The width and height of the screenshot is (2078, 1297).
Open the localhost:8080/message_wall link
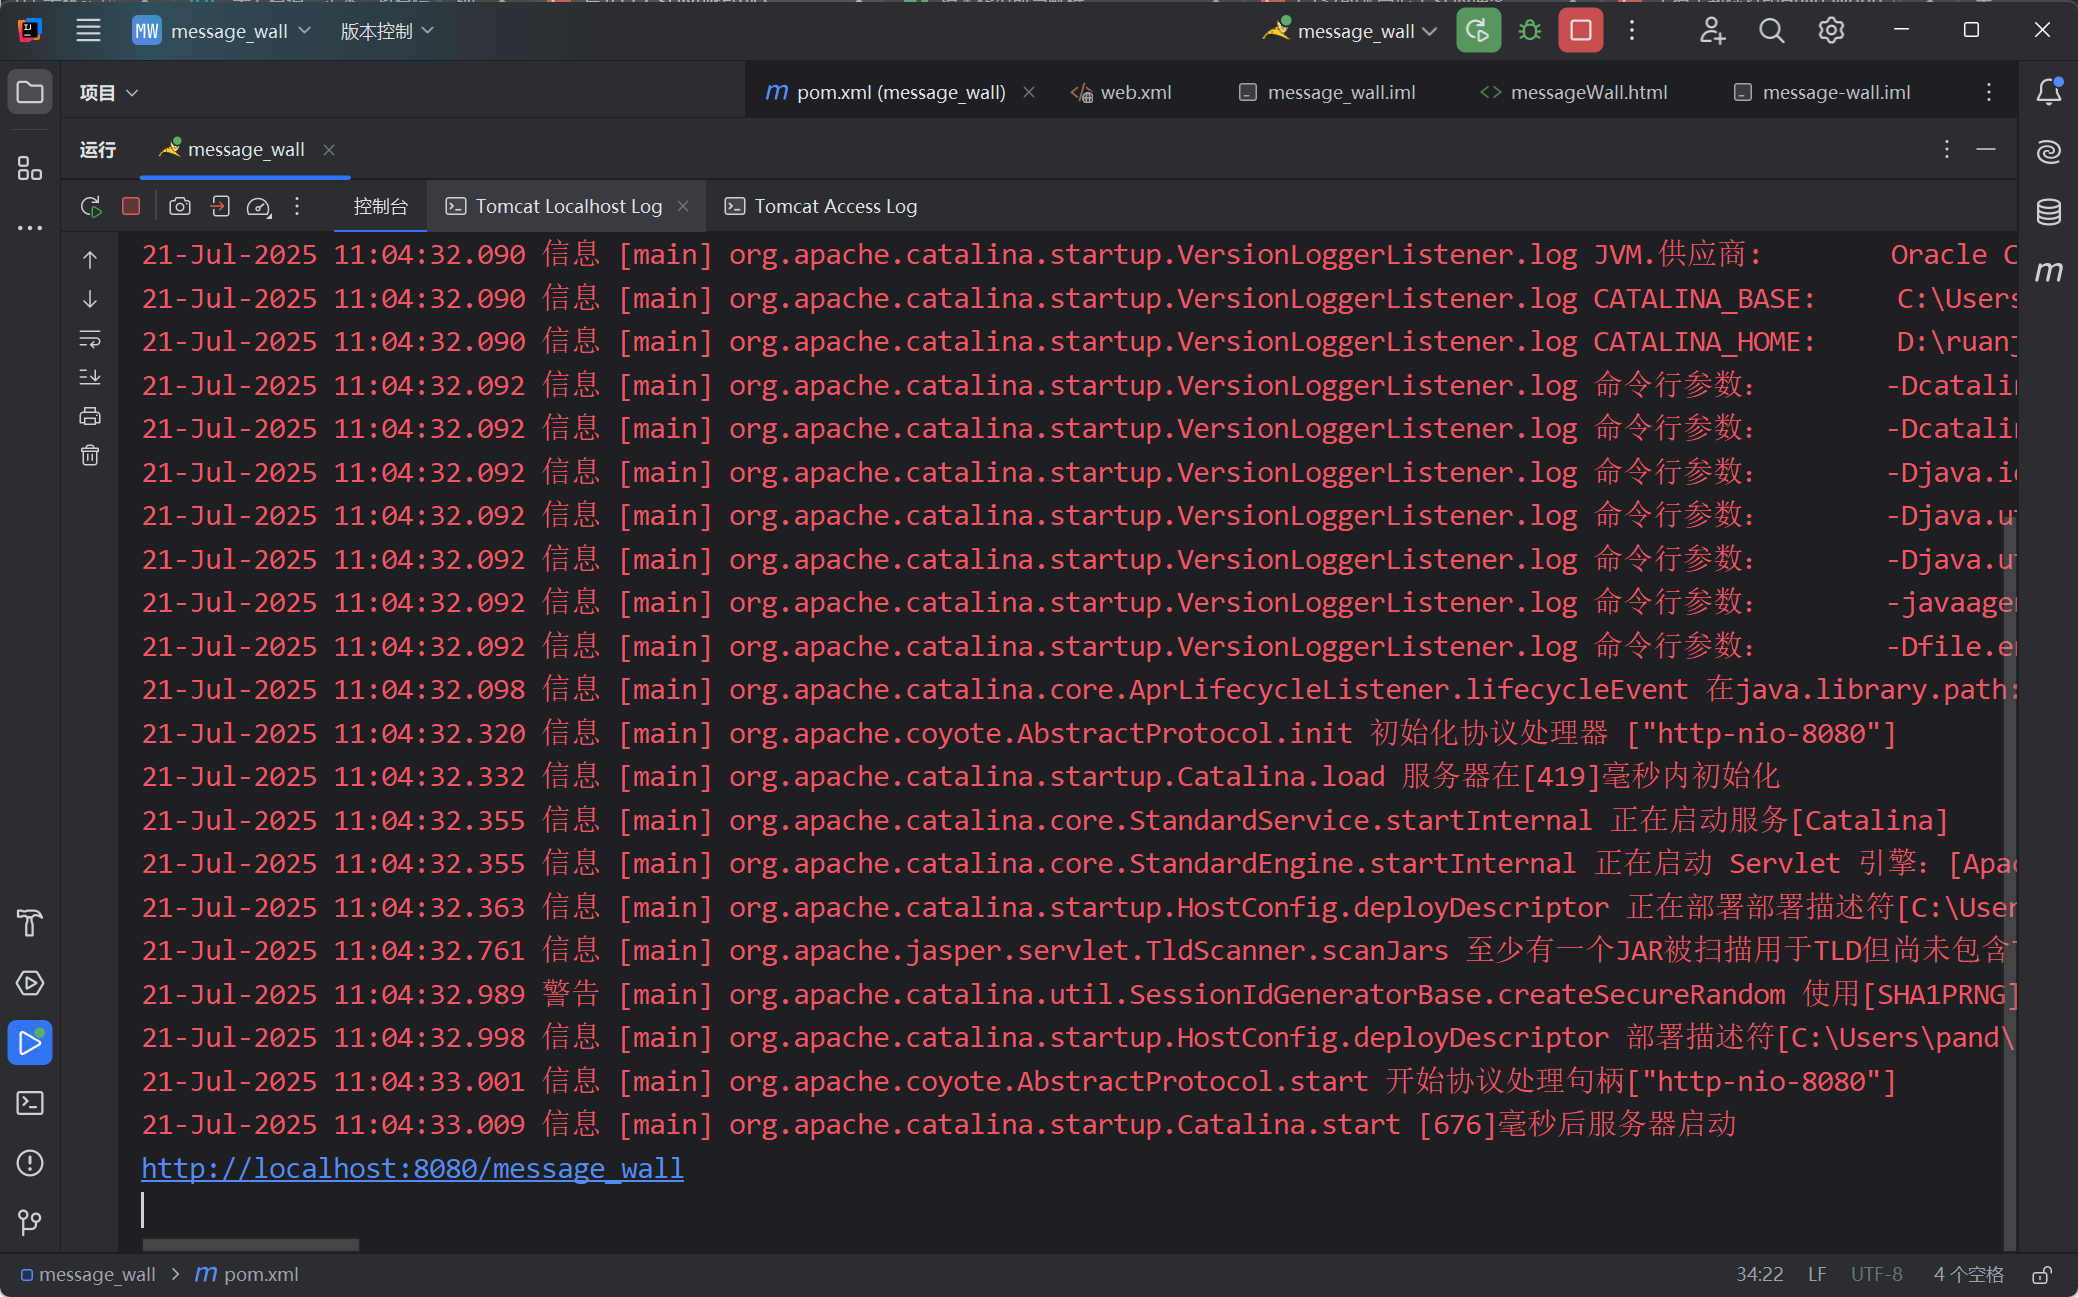[x=412, y=1168]
